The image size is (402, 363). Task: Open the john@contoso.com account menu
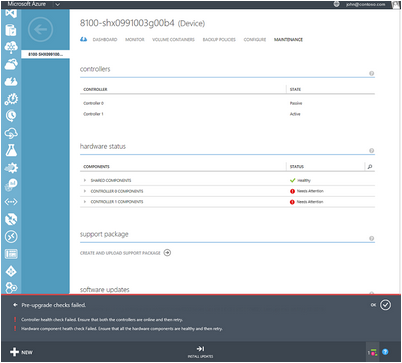click(365, 4)
